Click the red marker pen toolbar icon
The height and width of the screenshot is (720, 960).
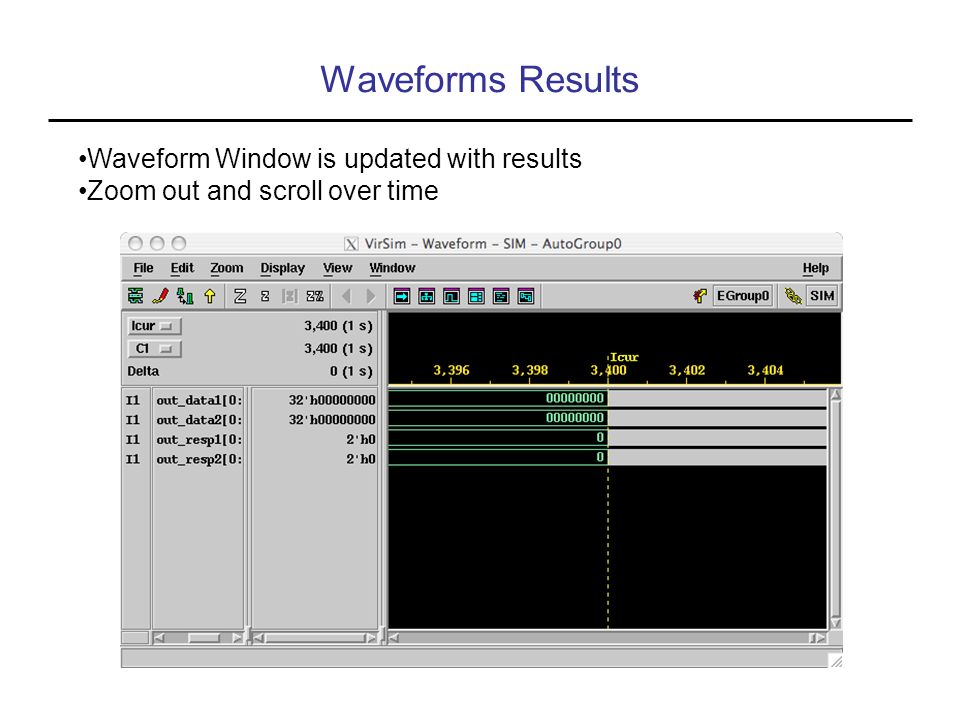[160, 296]
